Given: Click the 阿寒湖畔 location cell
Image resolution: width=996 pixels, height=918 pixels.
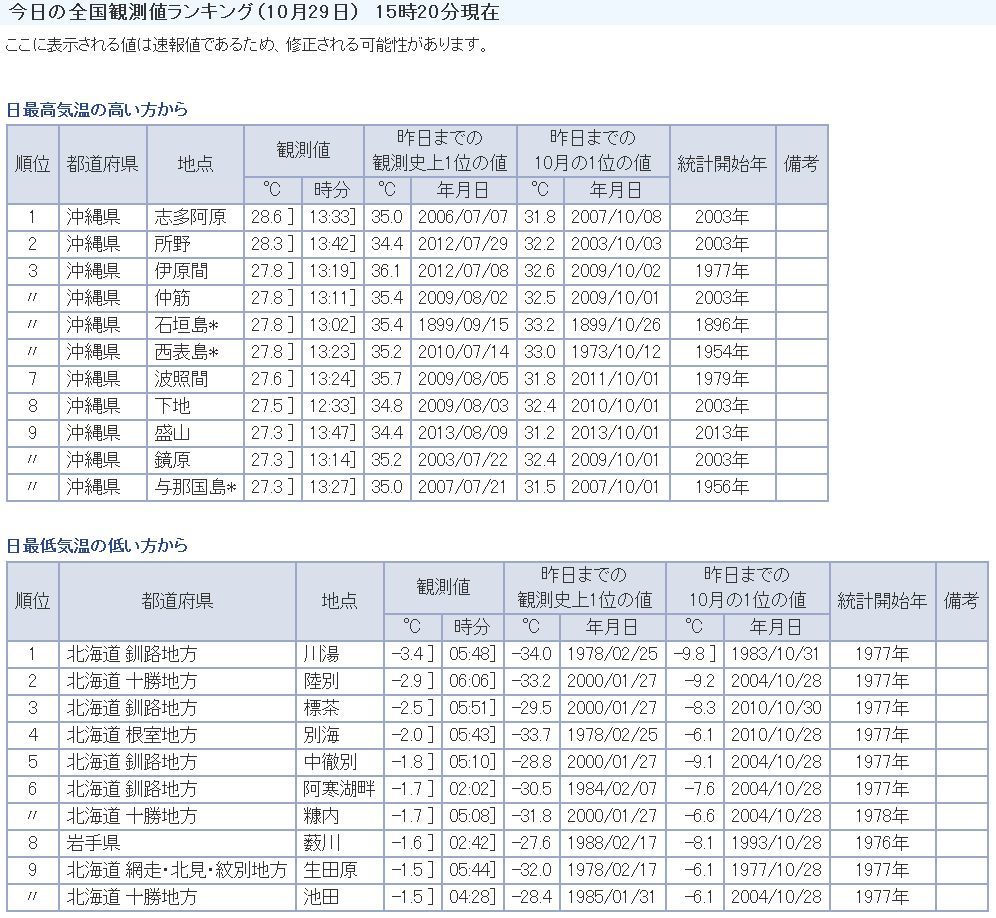Looking at the screenshot, I should pyautogui.click(x=339, y=789).
